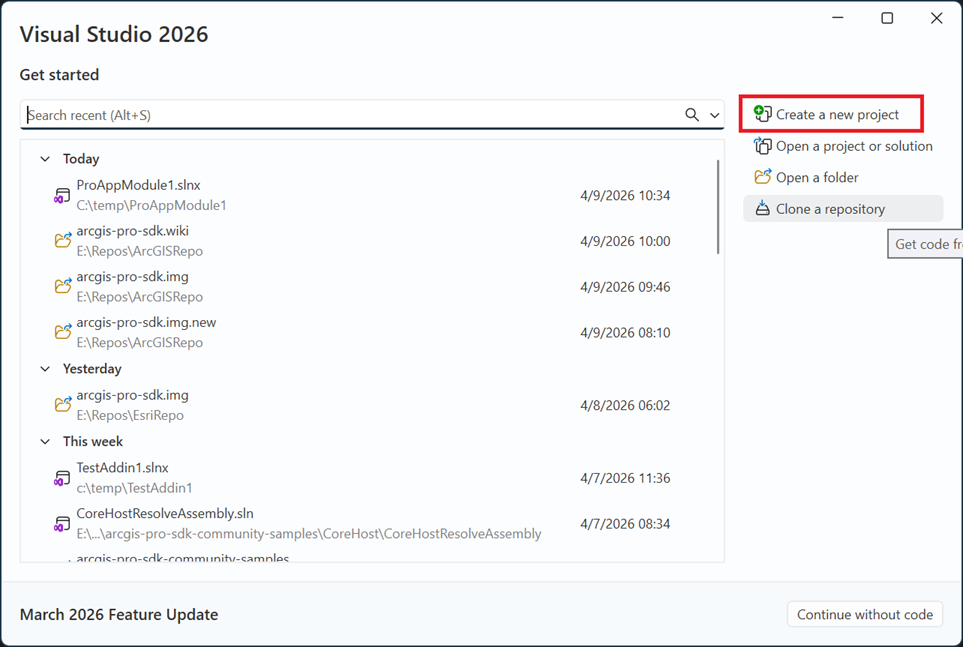Screen dimensions: 963x647
Task: Click folder icon beside arcgis-pro-sdk.img in EsriRepo
Action: pyautogui.click(x=63, y=404)
